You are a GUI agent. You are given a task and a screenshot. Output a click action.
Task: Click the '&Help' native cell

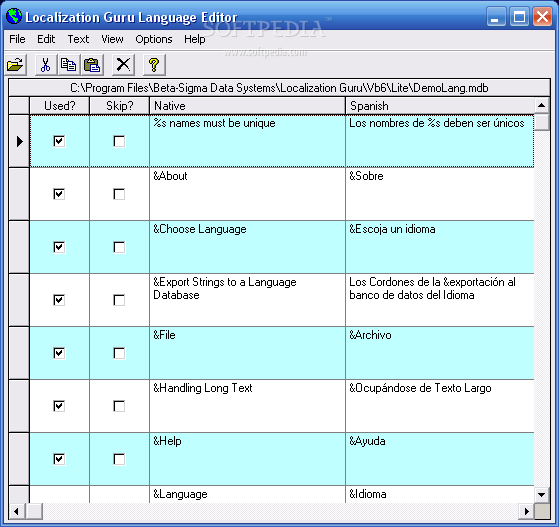click(247, 459)
